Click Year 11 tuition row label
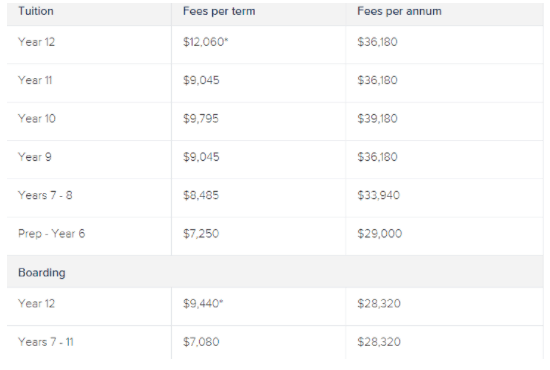 coord(35,80)
